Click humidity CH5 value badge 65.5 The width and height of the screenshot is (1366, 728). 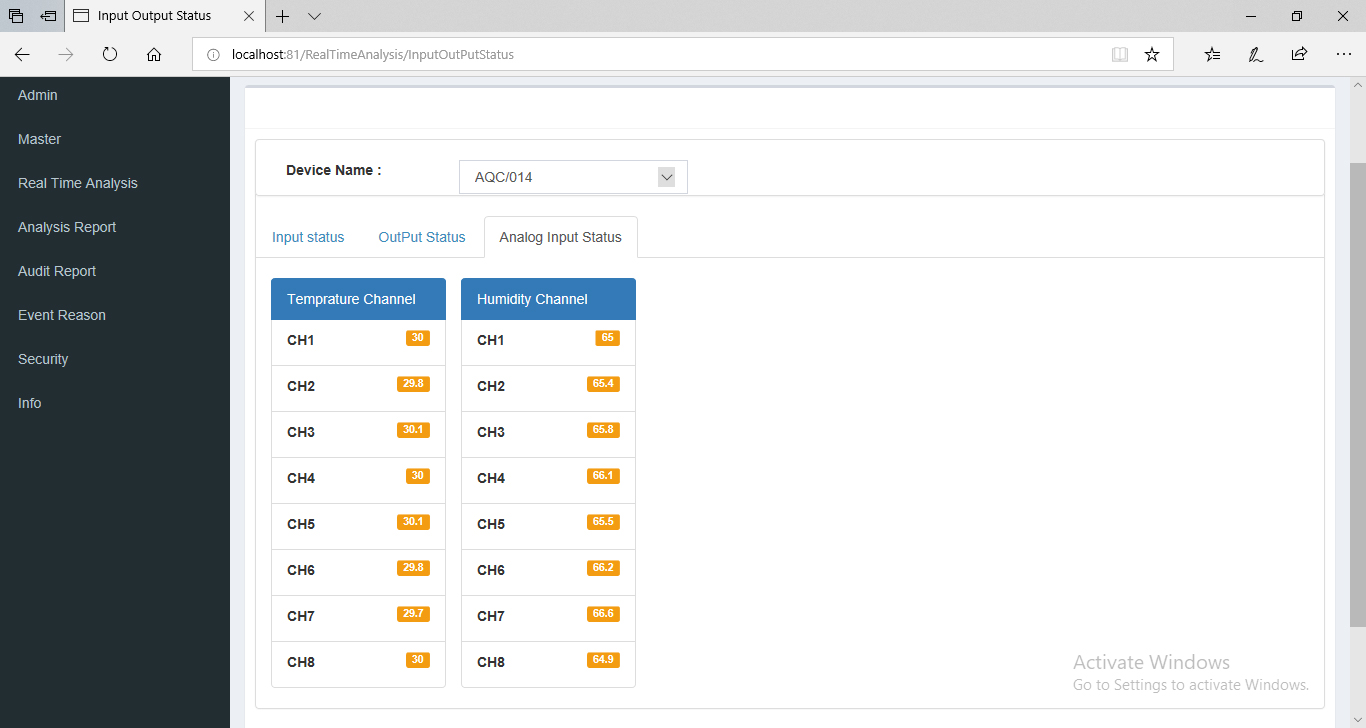(603, 522)
